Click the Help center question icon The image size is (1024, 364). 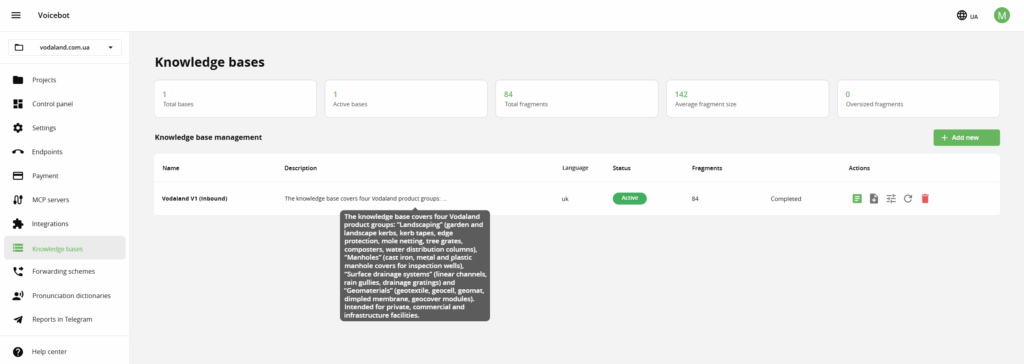[18, 352]
